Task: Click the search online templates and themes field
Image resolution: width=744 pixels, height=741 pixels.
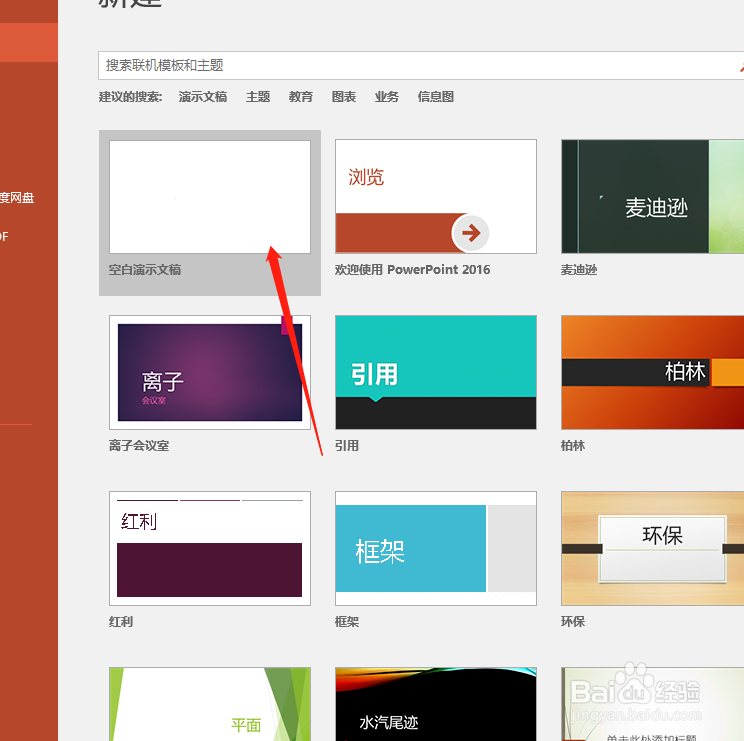Action: pyautogui.click(x=421, y=65)
